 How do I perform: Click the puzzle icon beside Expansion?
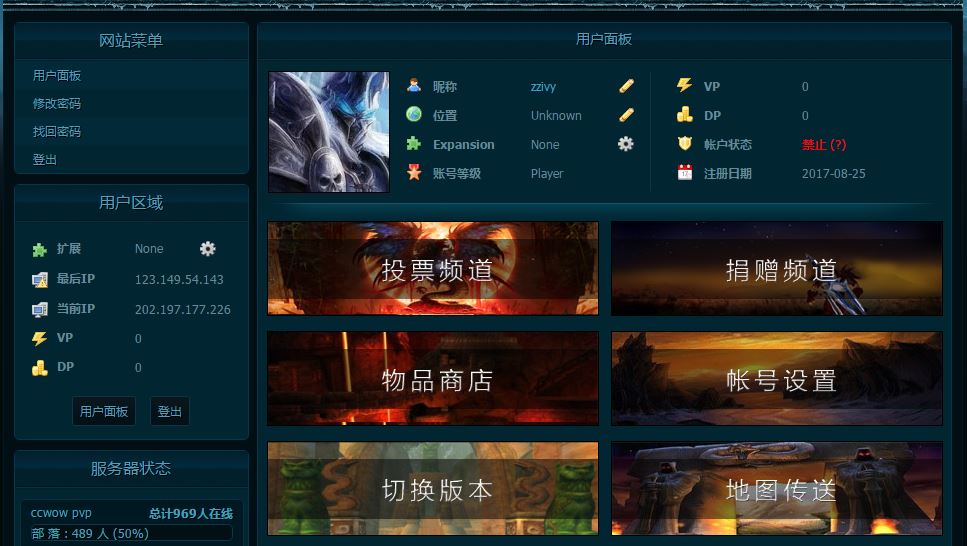(x=414, y=144)
